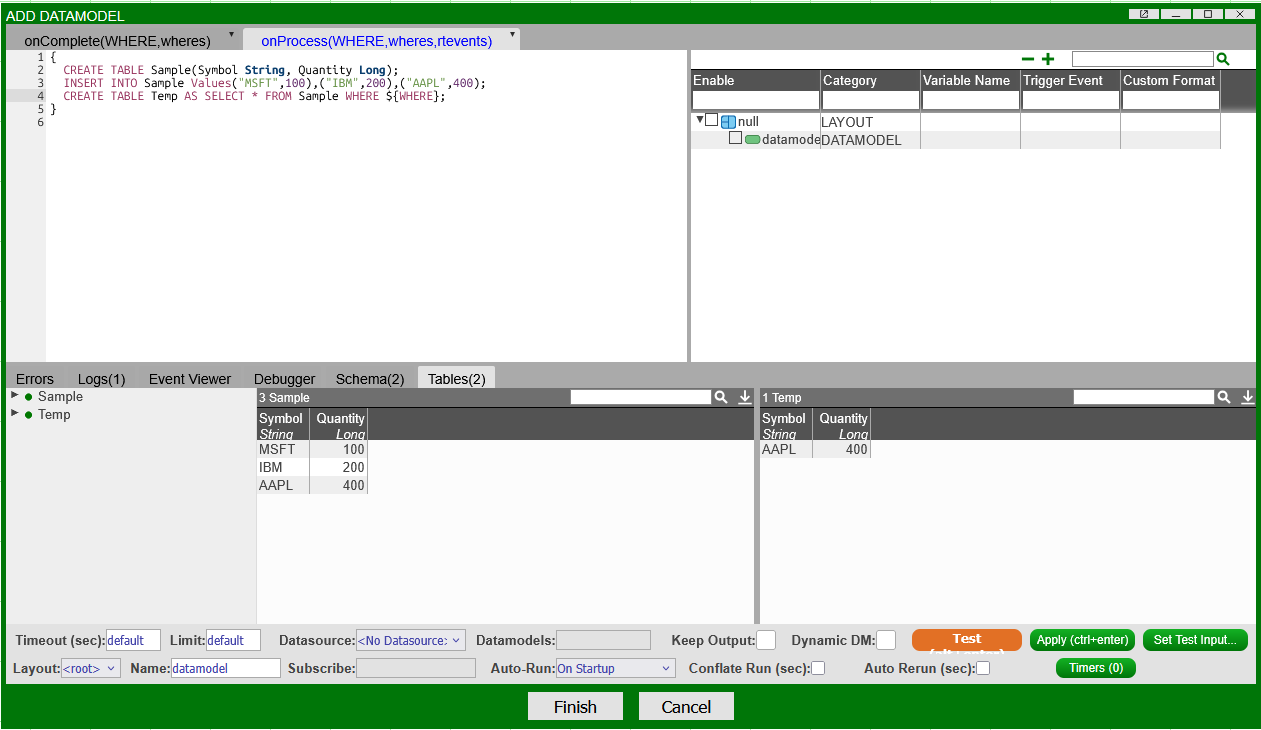
Task: Click the Finish button
Action: pos(575,707)
